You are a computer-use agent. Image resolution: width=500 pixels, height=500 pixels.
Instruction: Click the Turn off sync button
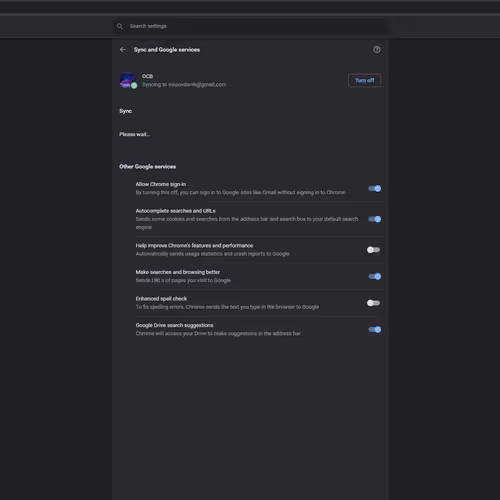(364, 80)
